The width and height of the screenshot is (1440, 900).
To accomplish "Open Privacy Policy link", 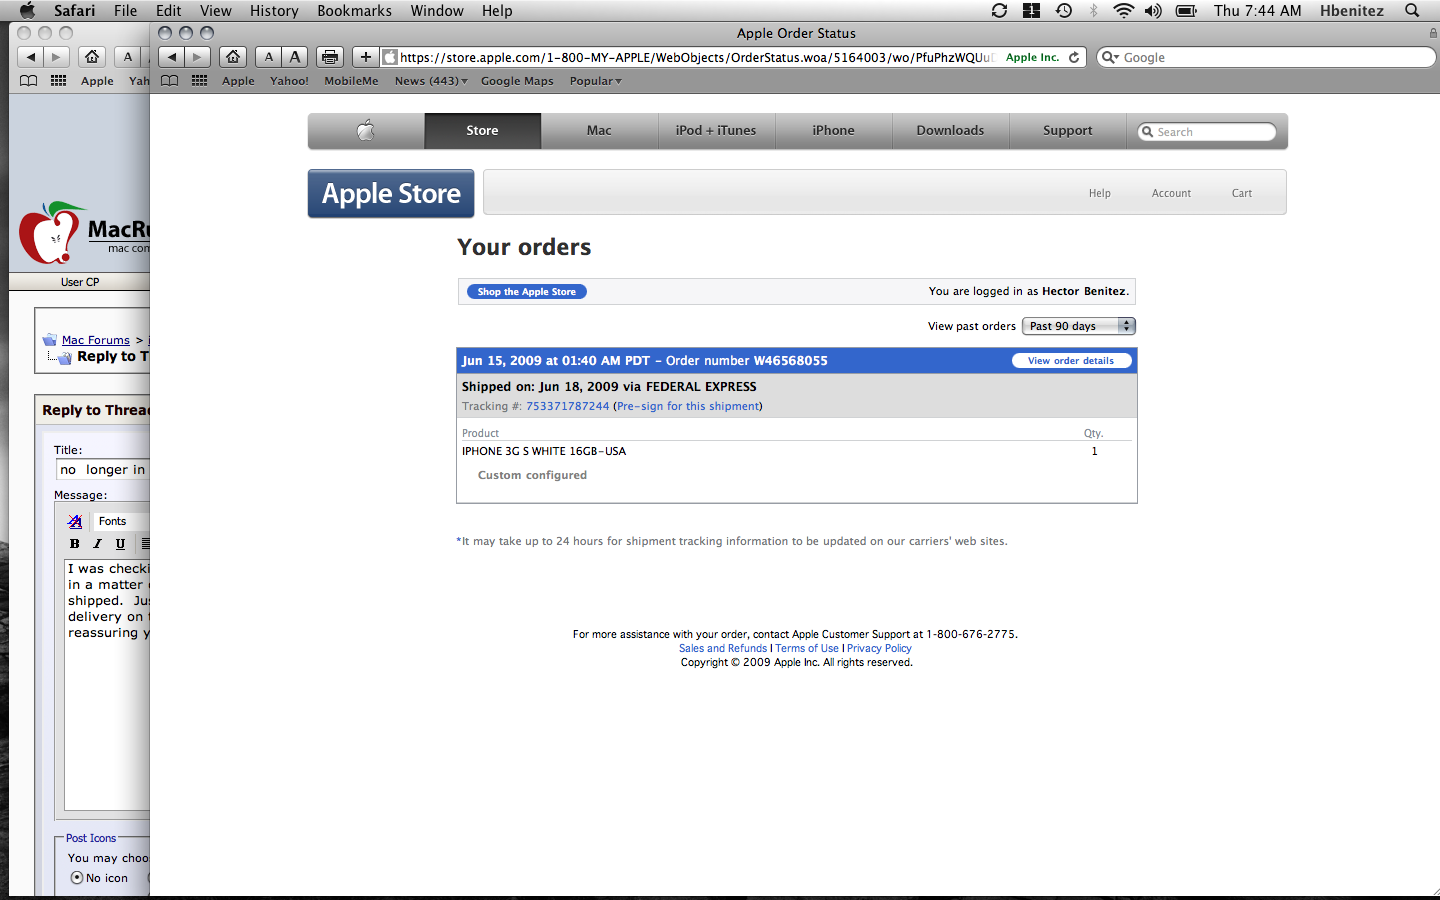I will point(879,648).
